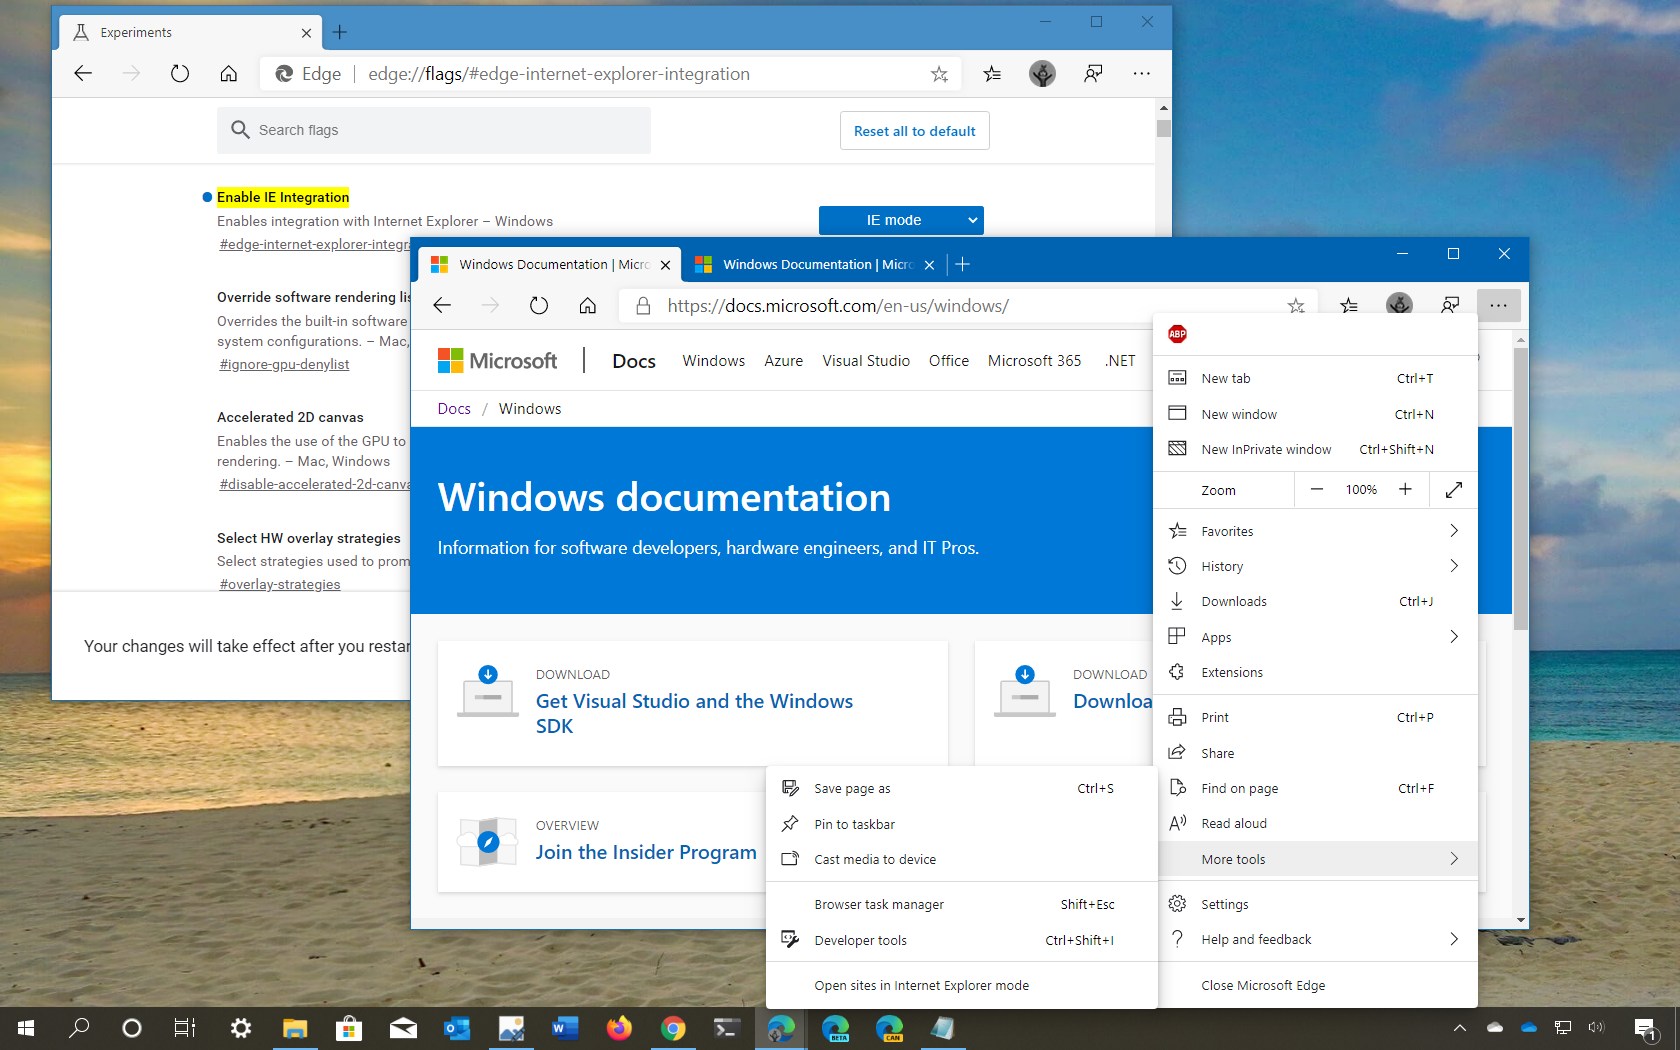
Task: Reload the Windows documentation page
Action: 539,306
